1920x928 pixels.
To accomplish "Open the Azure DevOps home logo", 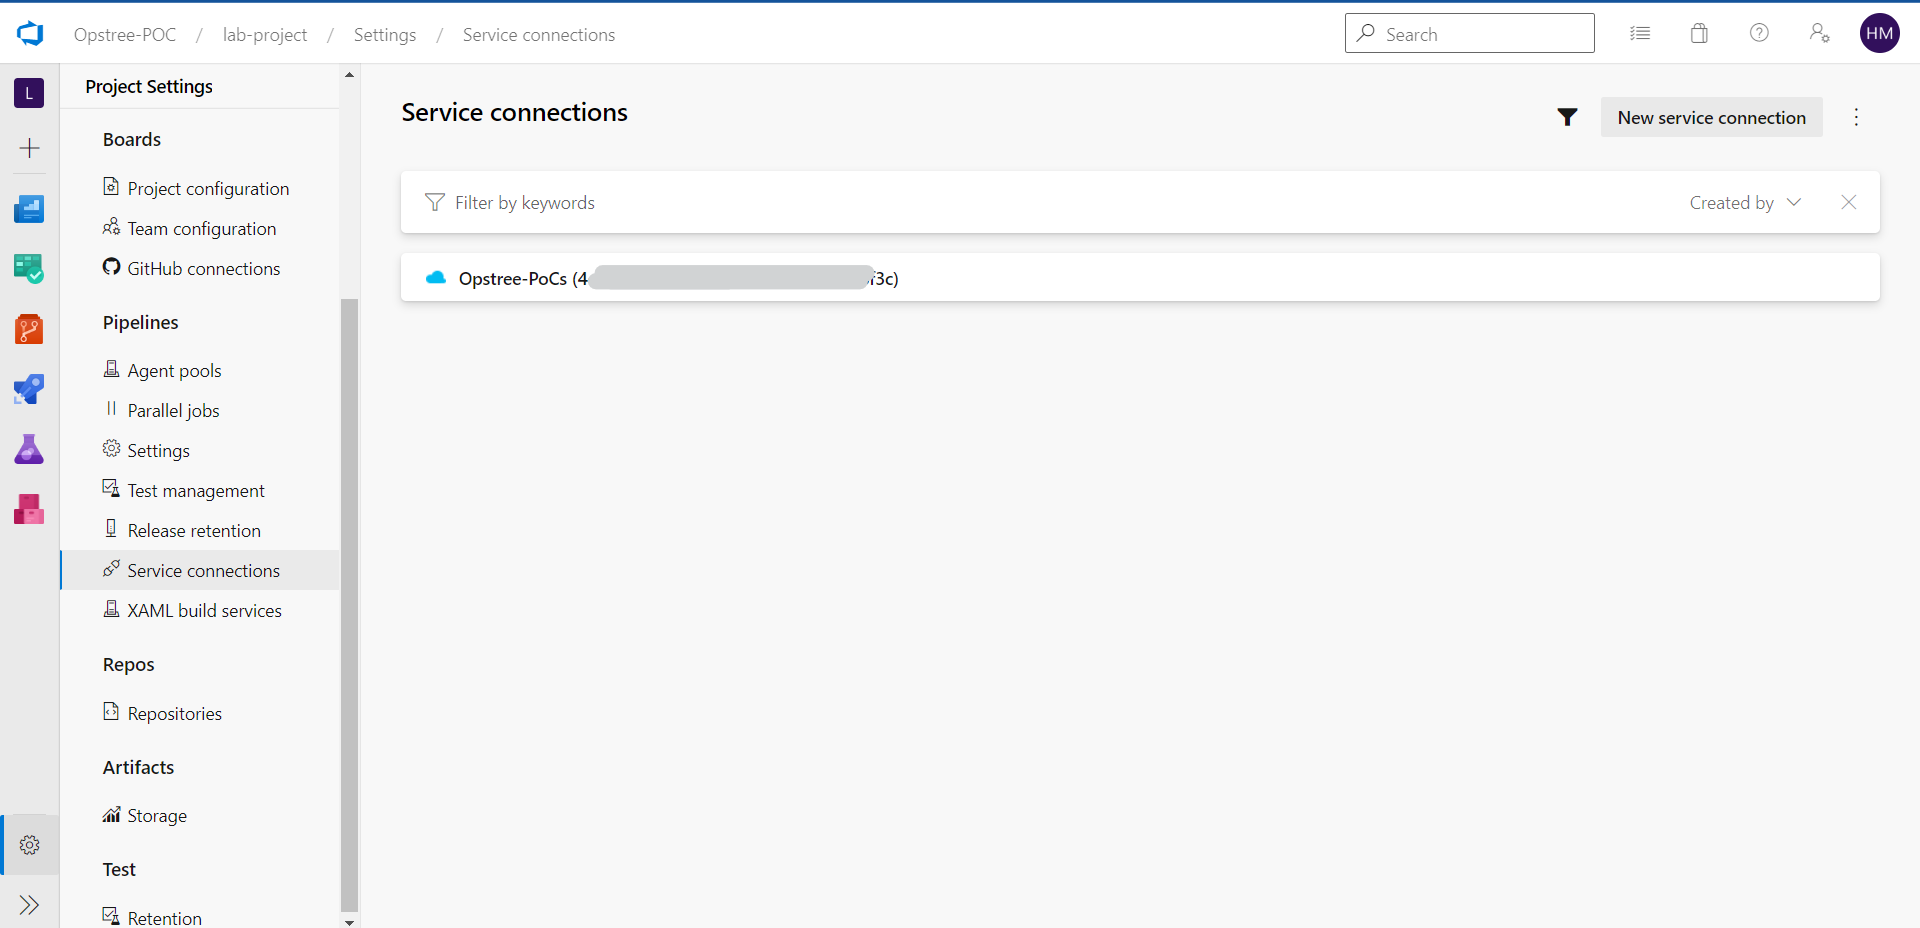I will tap(30, 34).
